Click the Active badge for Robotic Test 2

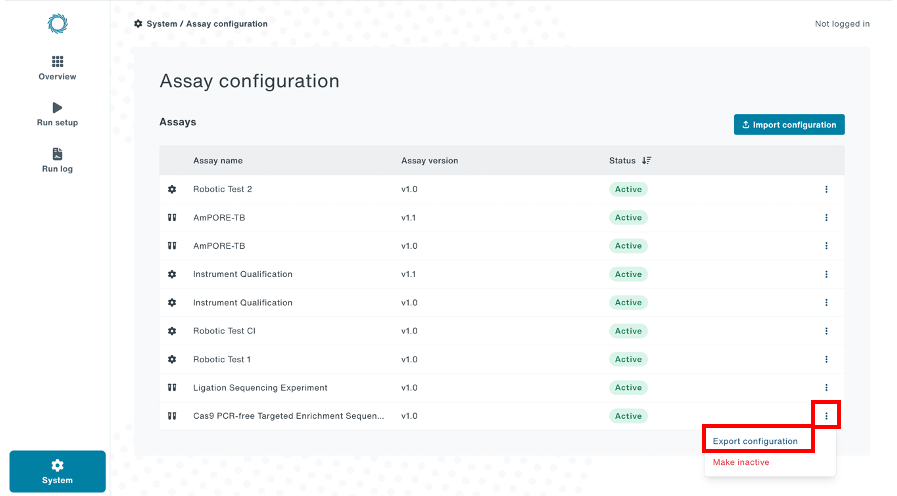[x=628, y=189]
